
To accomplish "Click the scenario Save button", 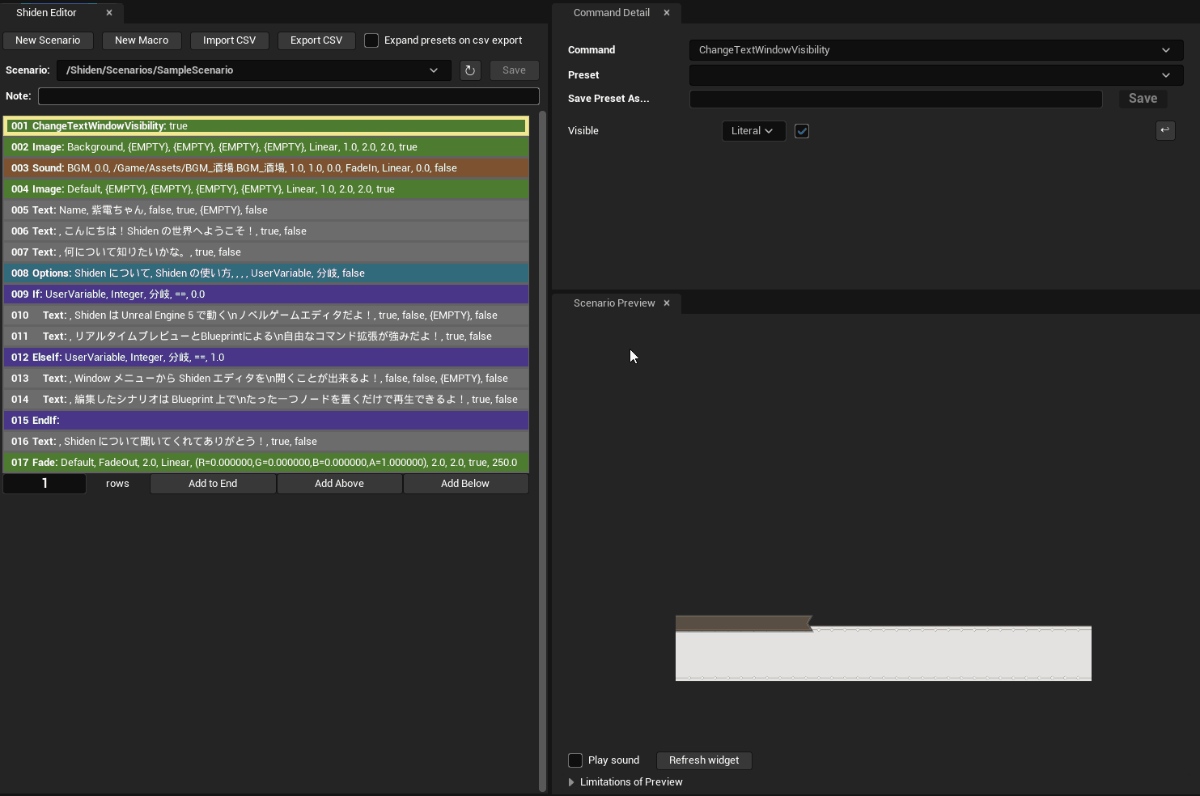I will (514, 70).
